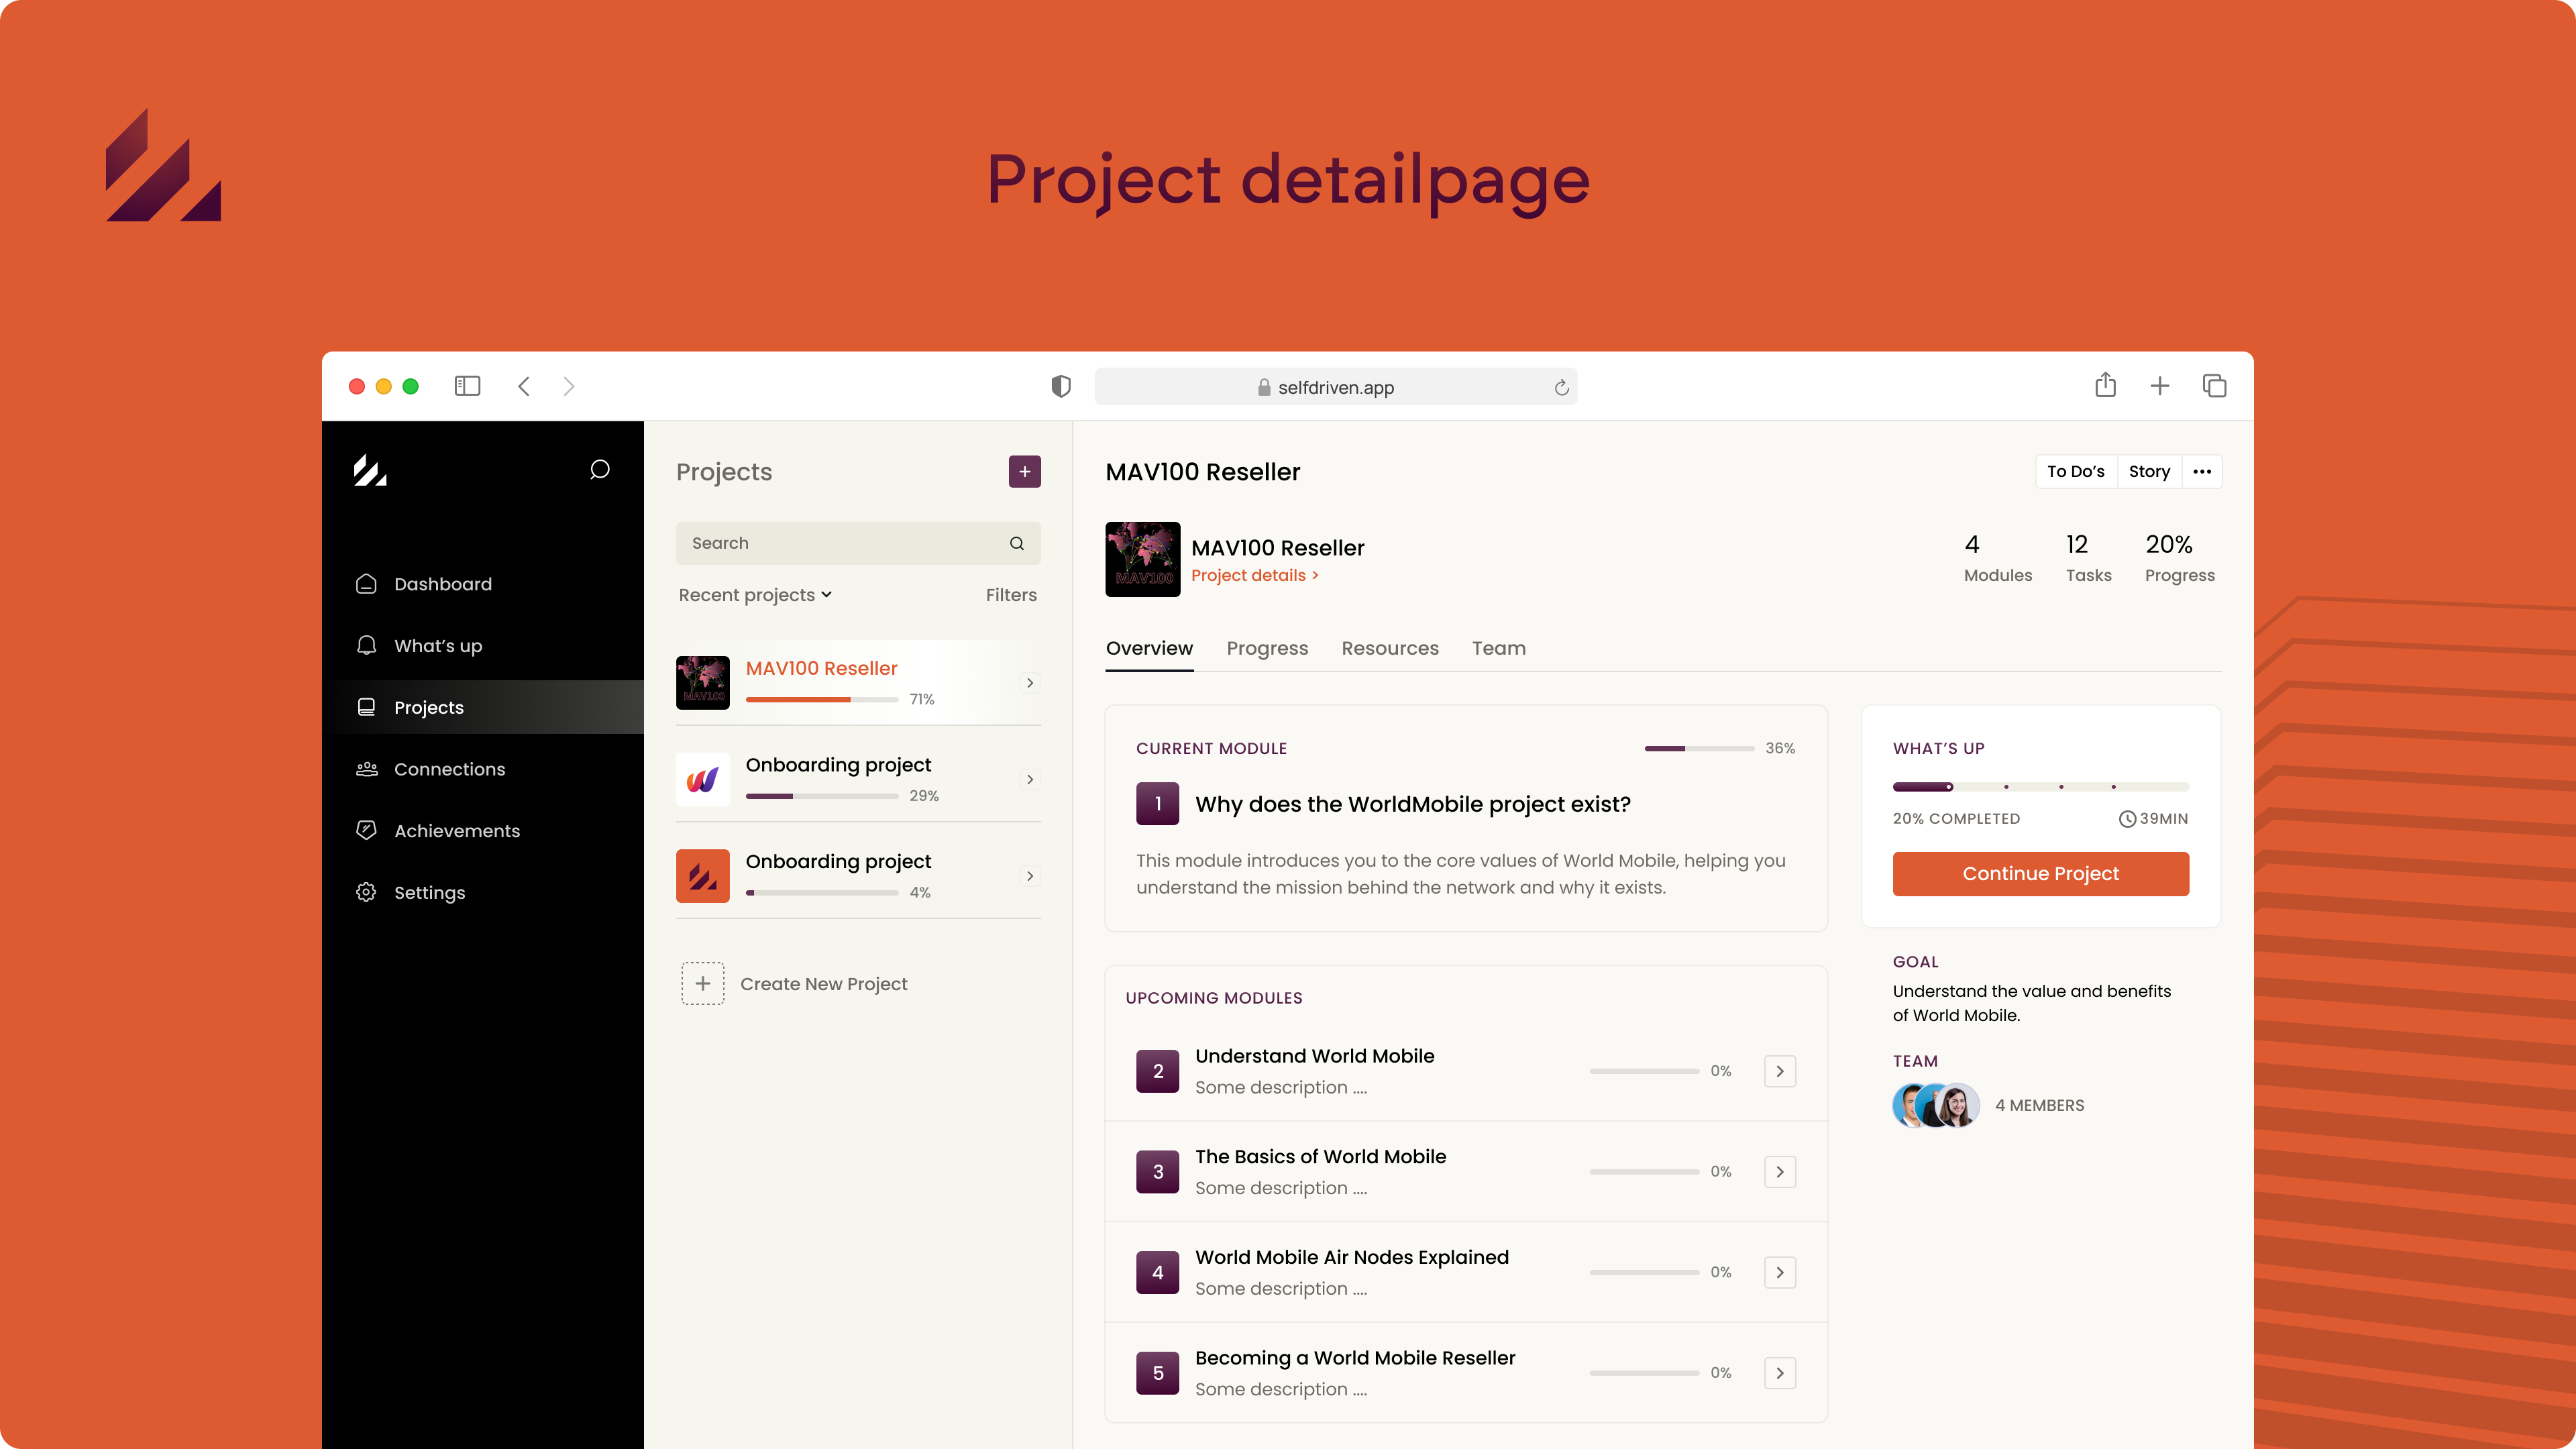
Task: Open module 5 Becoming a Reseller arrow
Action: 1780,1373
